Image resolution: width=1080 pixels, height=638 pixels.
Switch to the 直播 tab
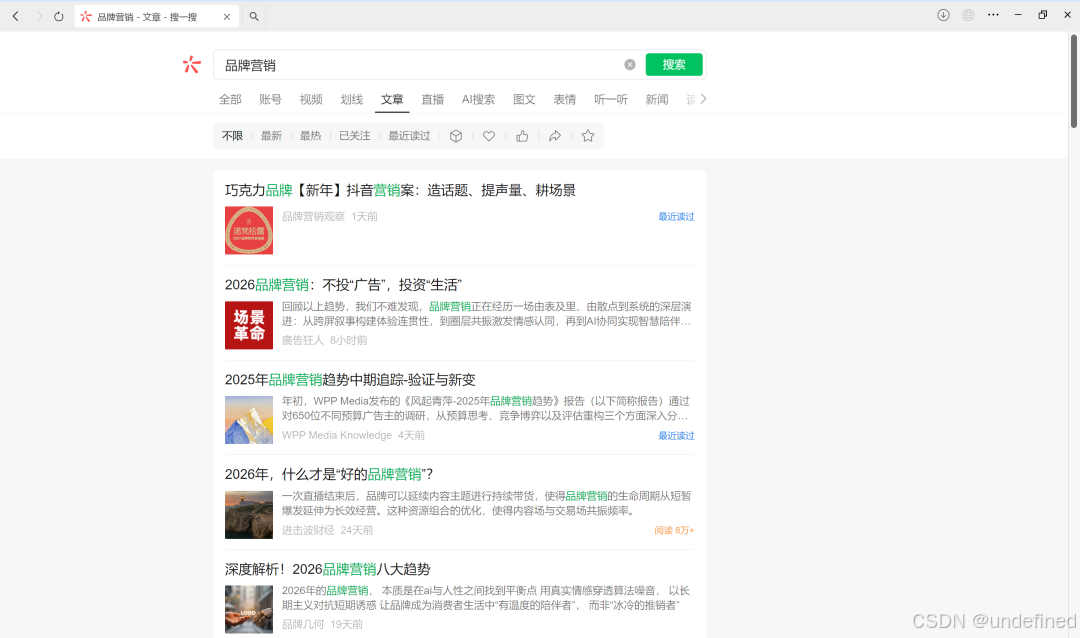click(x=433, y=99)
